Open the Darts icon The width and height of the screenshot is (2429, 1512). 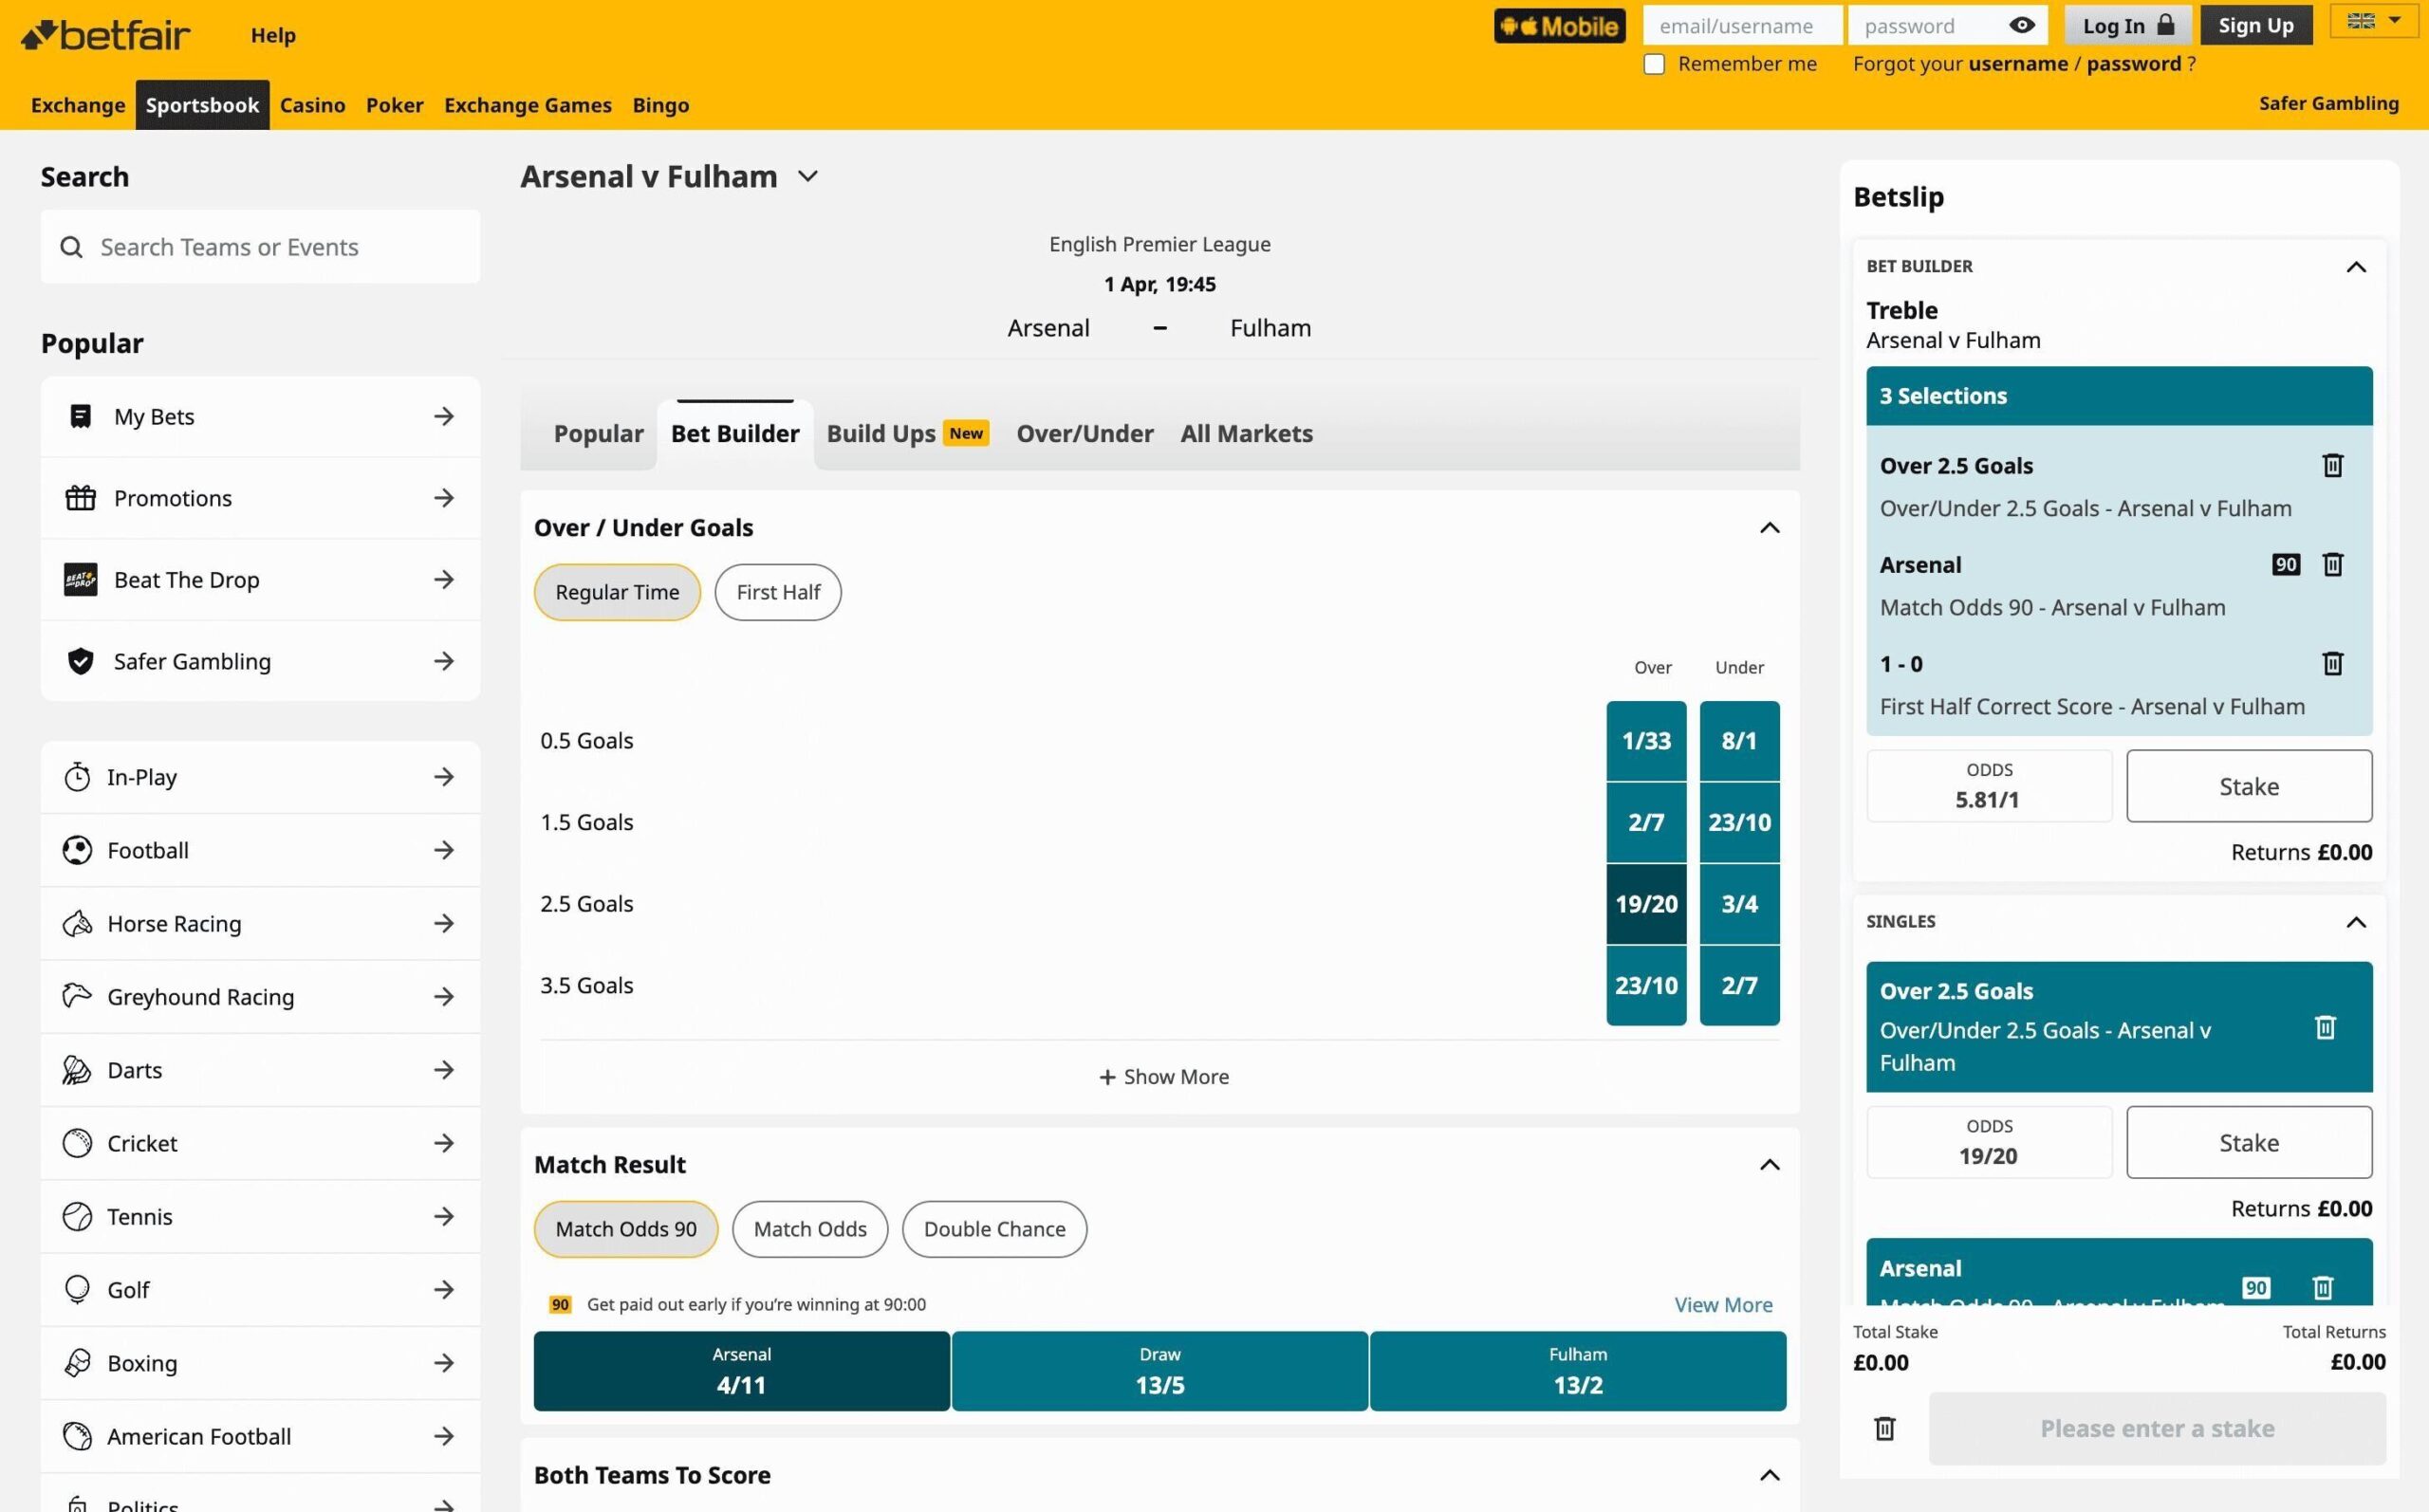point(77,1070)
